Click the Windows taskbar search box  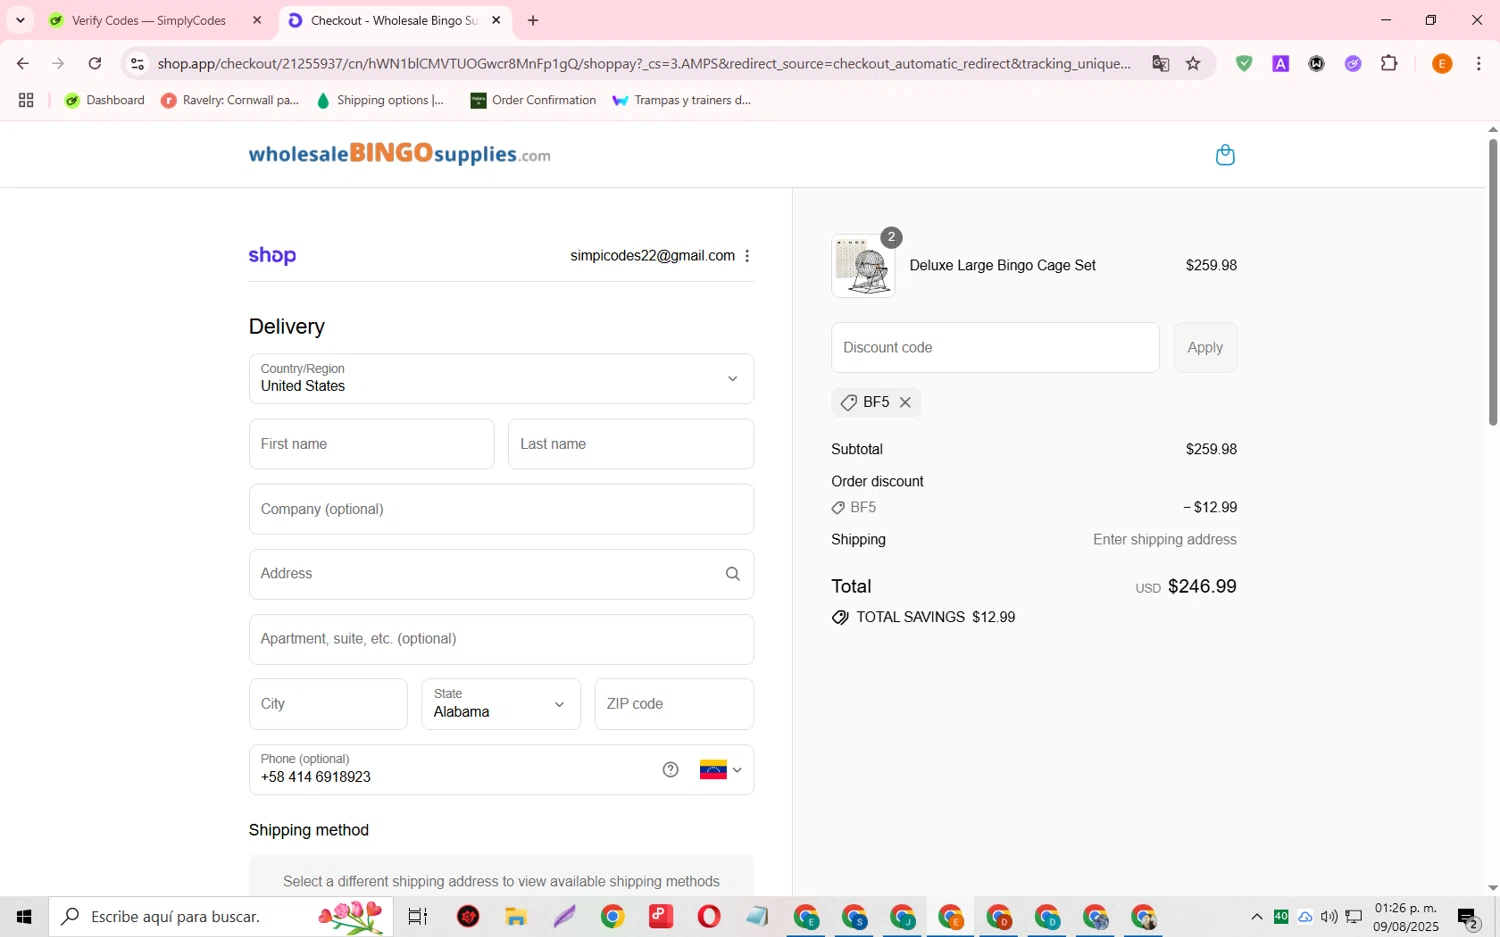point(221,916)
